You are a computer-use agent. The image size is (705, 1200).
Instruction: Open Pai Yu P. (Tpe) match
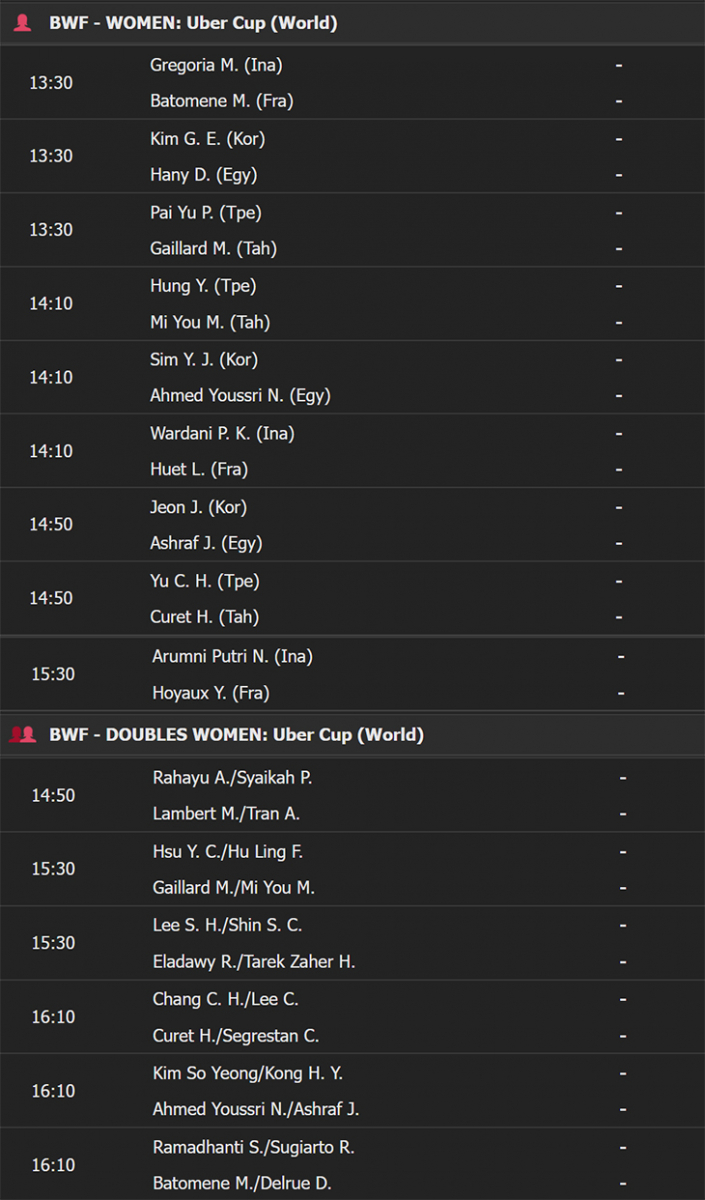point(352,230)
